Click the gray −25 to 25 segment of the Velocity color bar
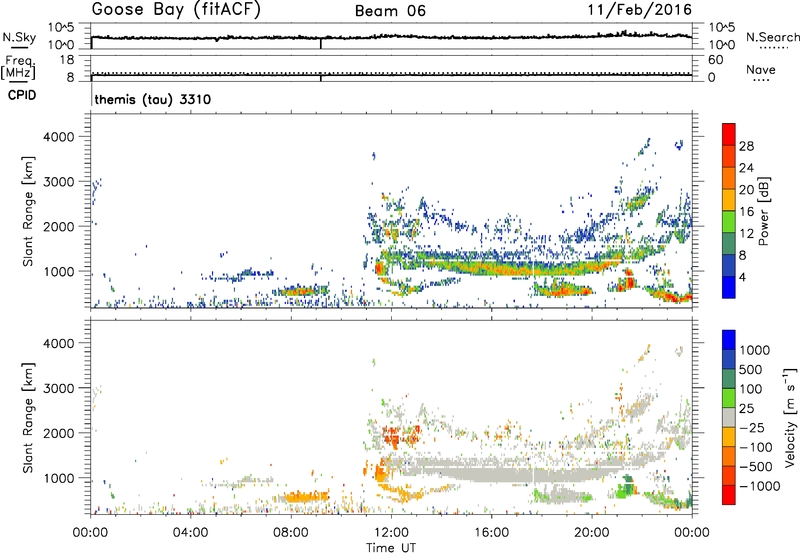Viewport: 800px width, 554px height. 729,417
